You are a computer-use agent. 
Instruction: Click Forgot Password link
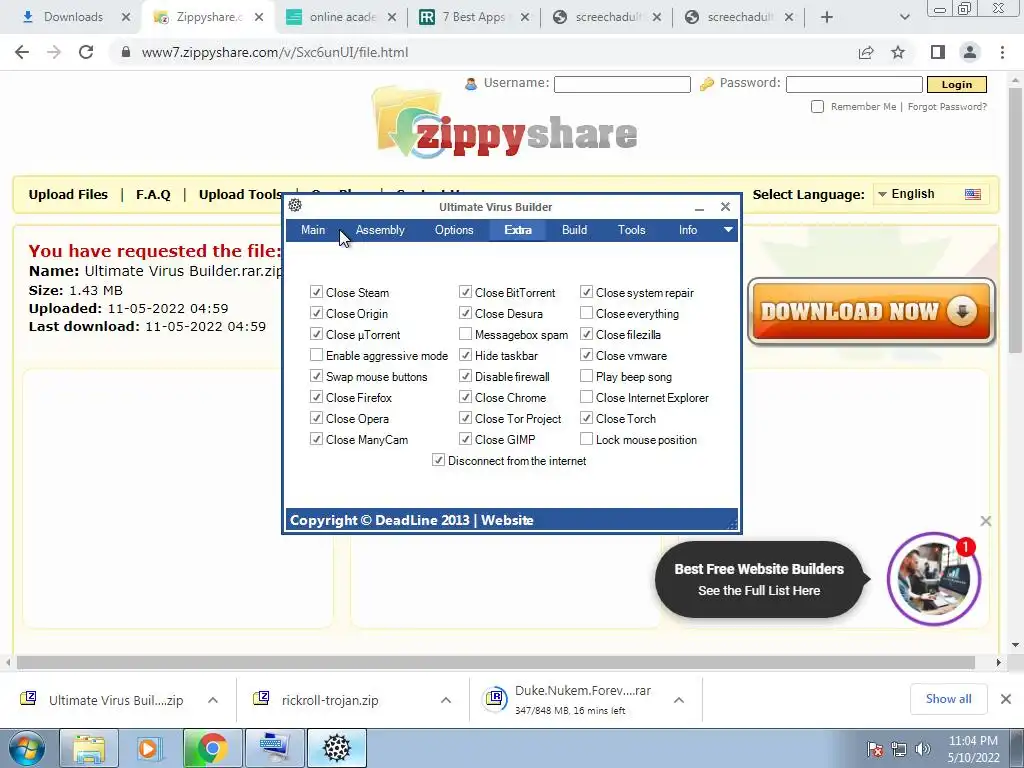[x=947, y=106]
